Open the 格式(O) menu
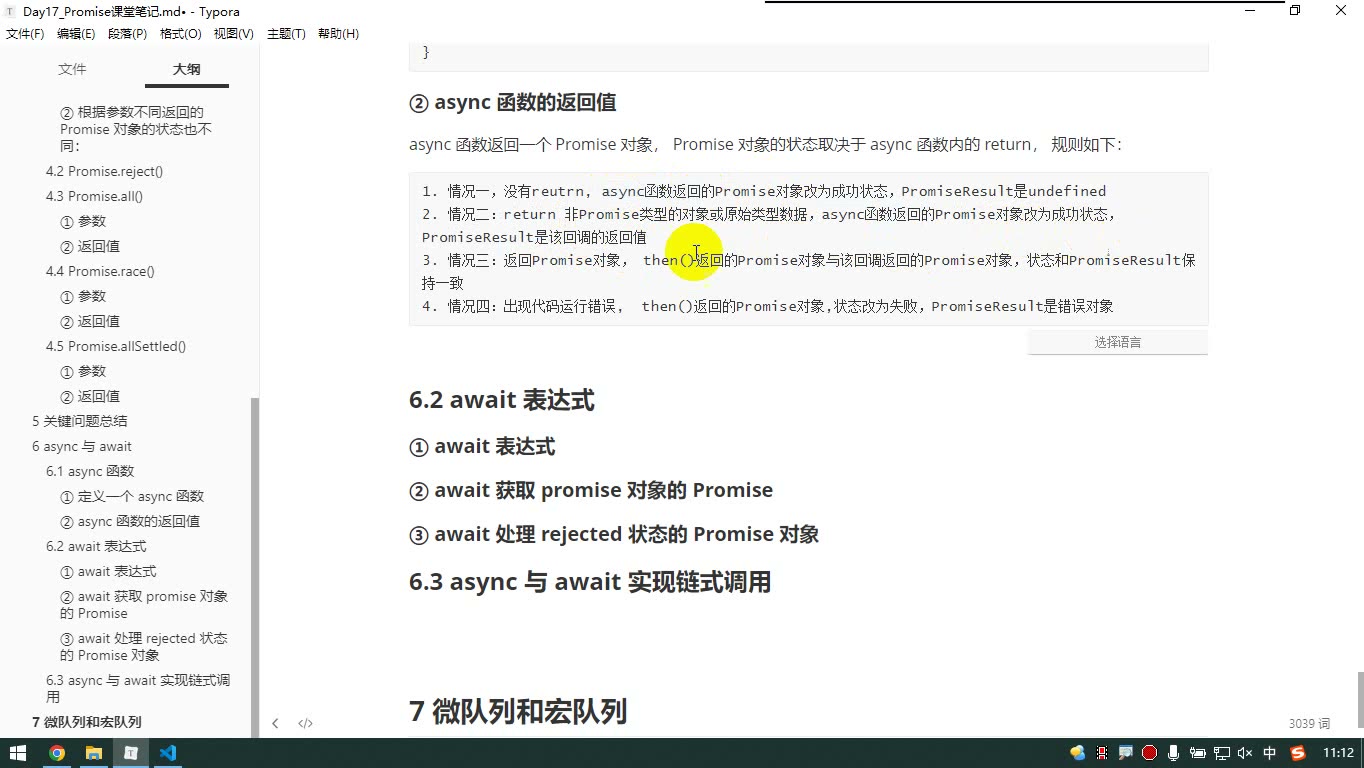This screenshot has height=768, width=1364. 181,34
